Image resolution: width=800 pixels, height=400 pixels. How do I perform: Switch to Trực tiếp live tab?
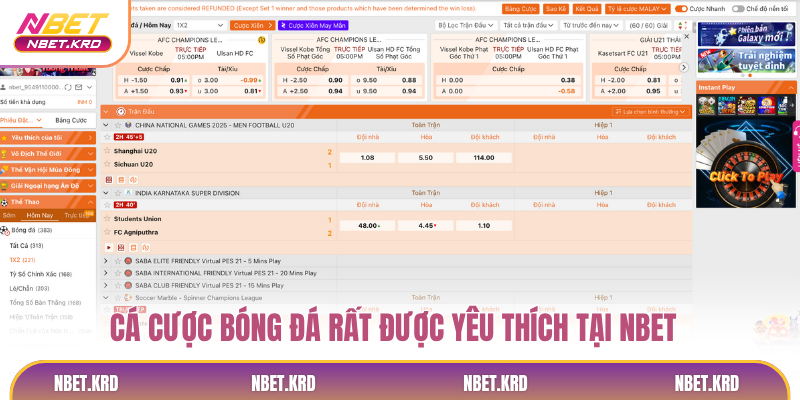[77, 215]
